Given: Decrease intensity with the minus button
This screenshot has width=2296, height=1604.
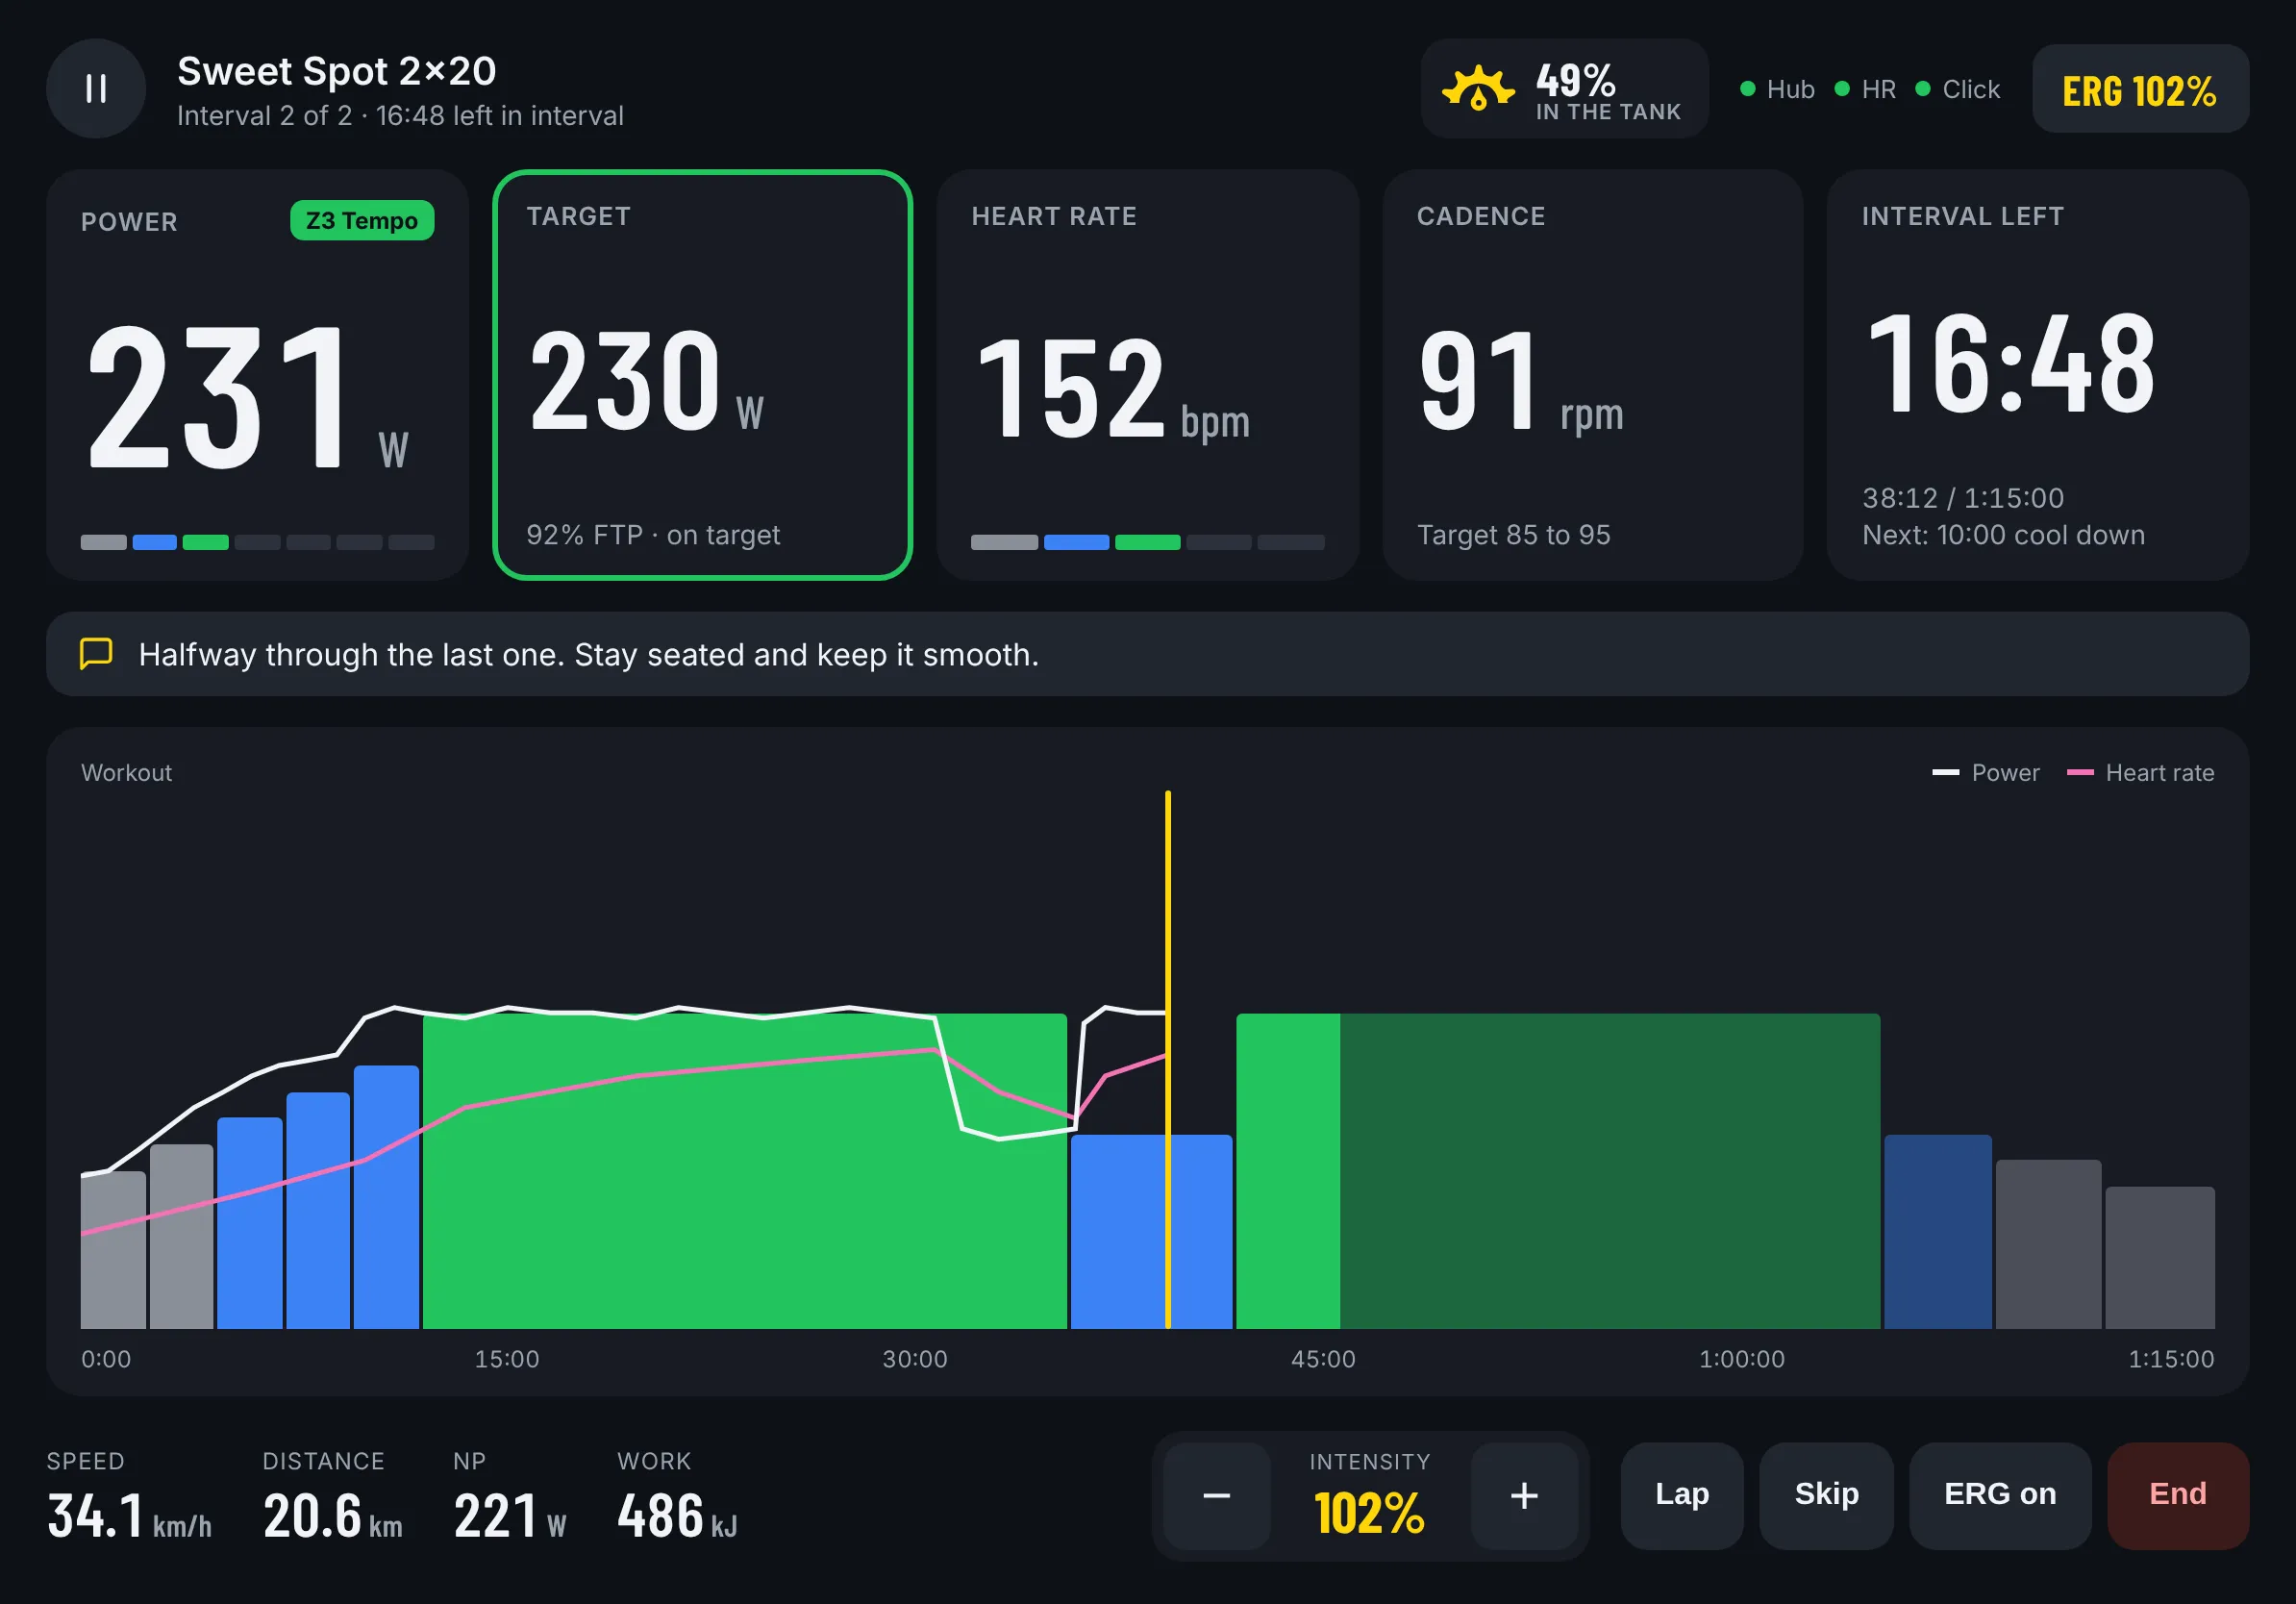Looking at the screenshot, I should [x=1216, y=1496].
